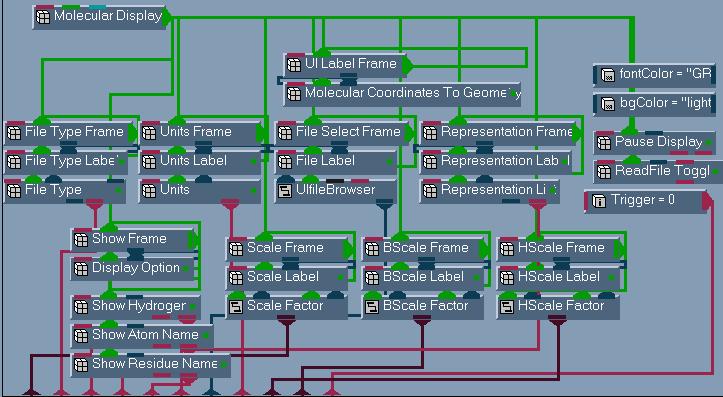Click the UI Label Frame grid icon
This screenshot has height=397, width=723.
coord(294,64)
